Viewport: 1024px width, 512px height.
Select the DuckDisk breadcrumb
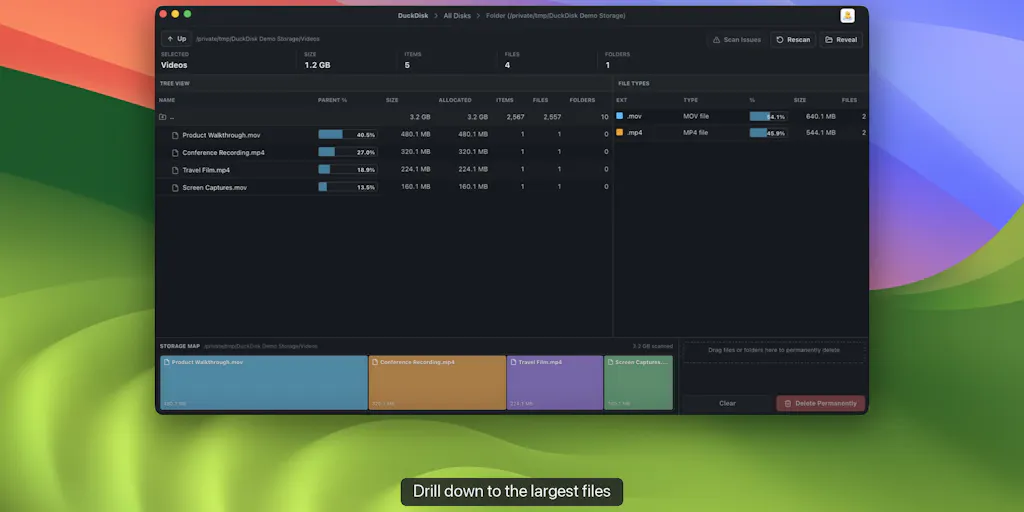click(x=413, y=16)
